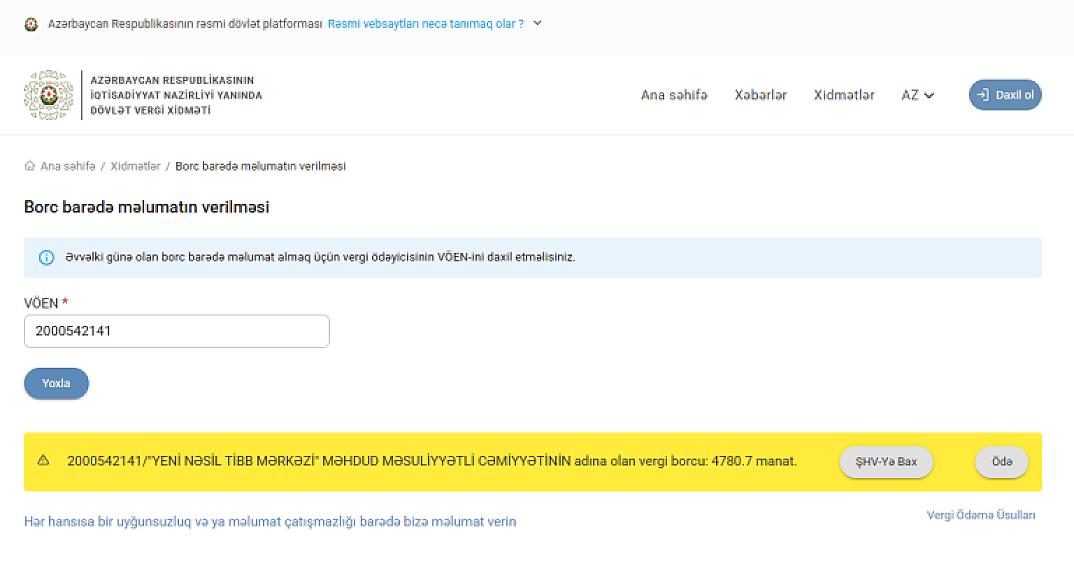Click the info circle icon in the blue notice
Viewport: 1074px width, 576px height.
[x=47, y=258]
